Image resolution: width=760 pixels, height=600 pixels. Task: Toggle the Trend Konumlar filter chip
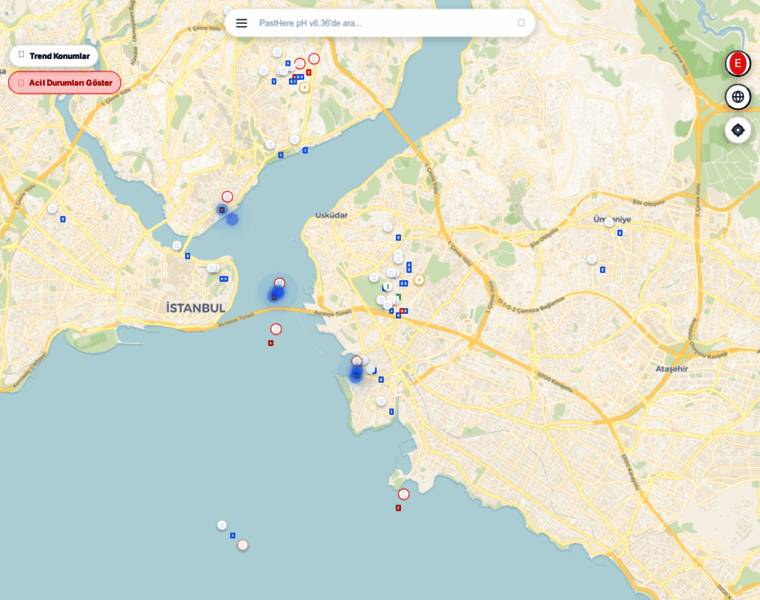pos(54,56)
